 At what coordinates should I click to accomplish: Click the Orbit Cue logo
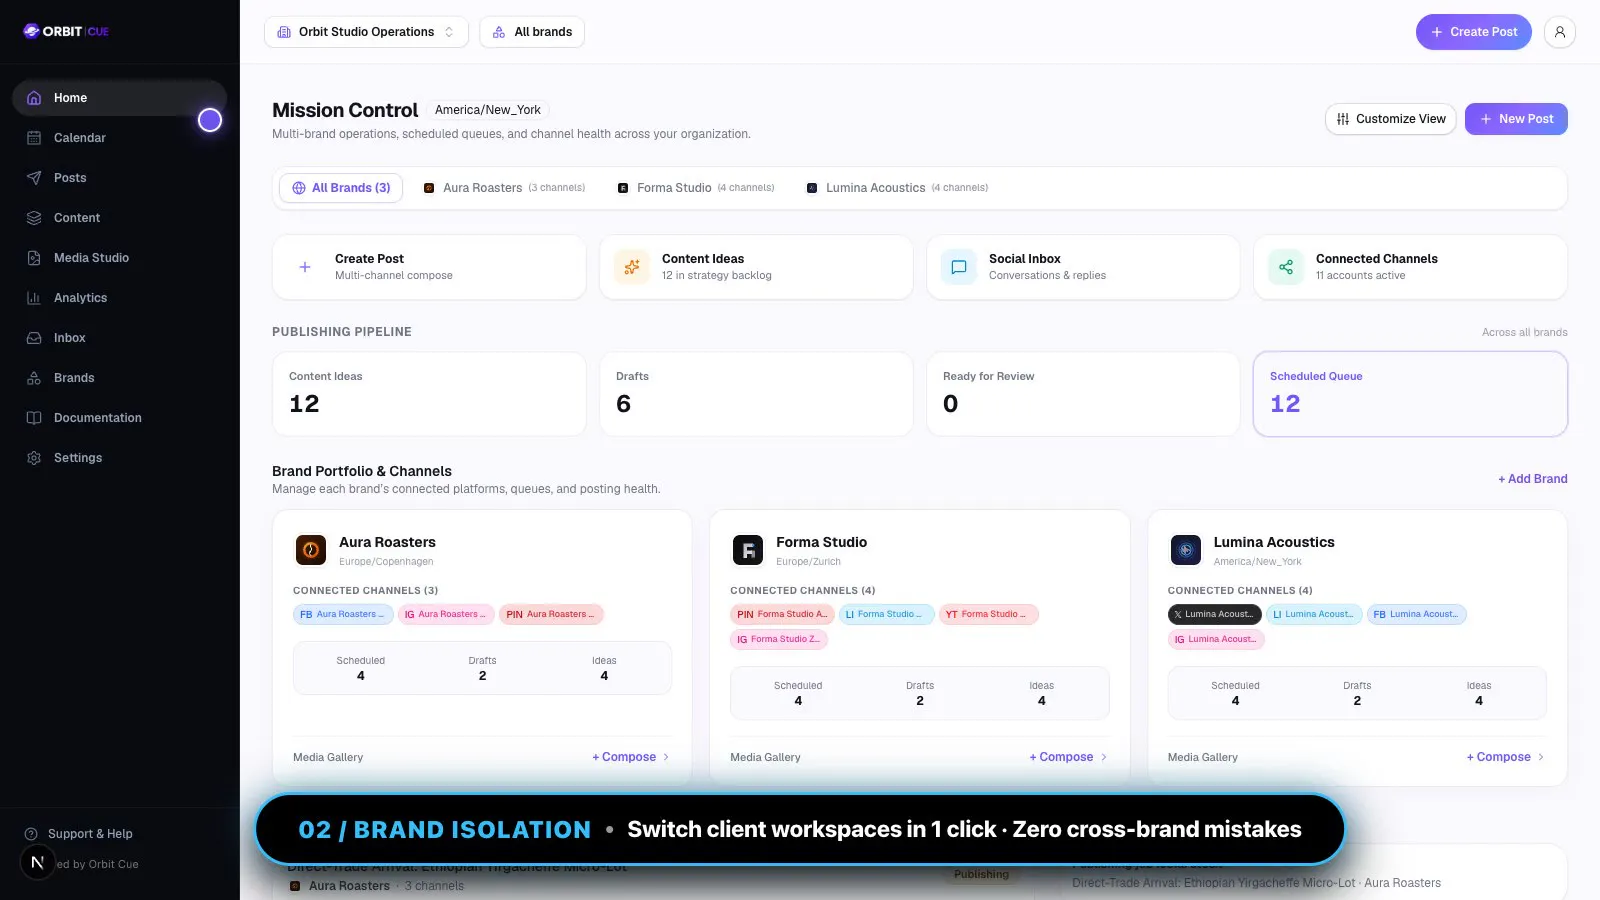66,31
